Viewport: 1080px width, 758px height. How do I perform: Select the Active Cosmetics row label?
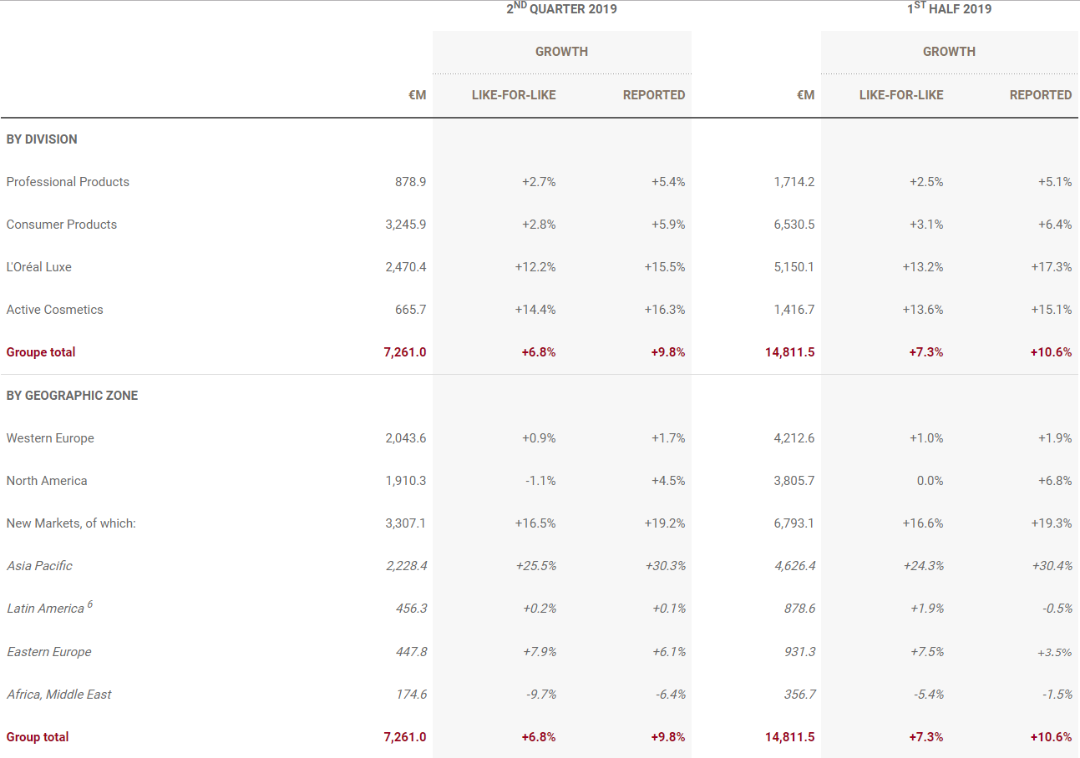55,310
